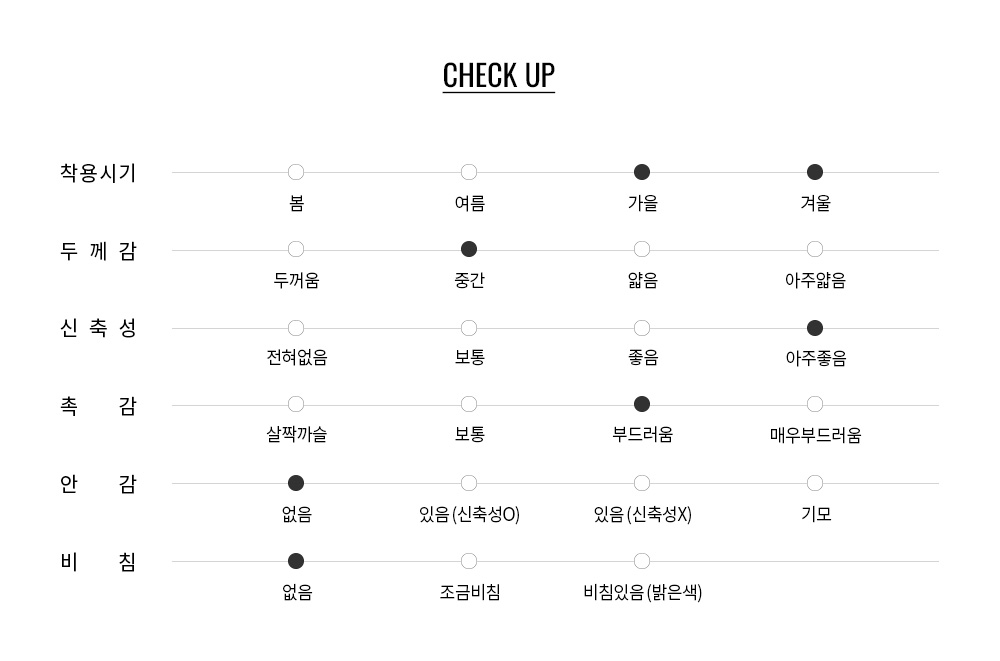Select the 좋음 elasticity dot

coord(642,328)
